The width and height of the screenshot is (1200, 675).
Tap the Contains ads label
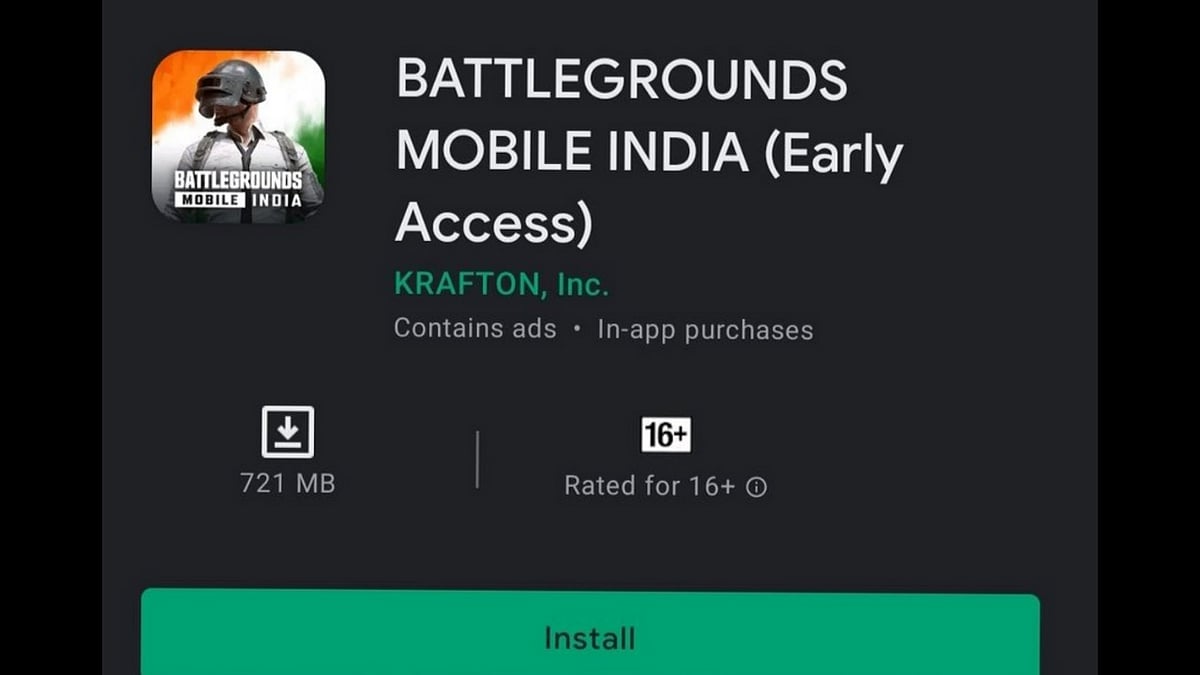click(x=475, y=328)
